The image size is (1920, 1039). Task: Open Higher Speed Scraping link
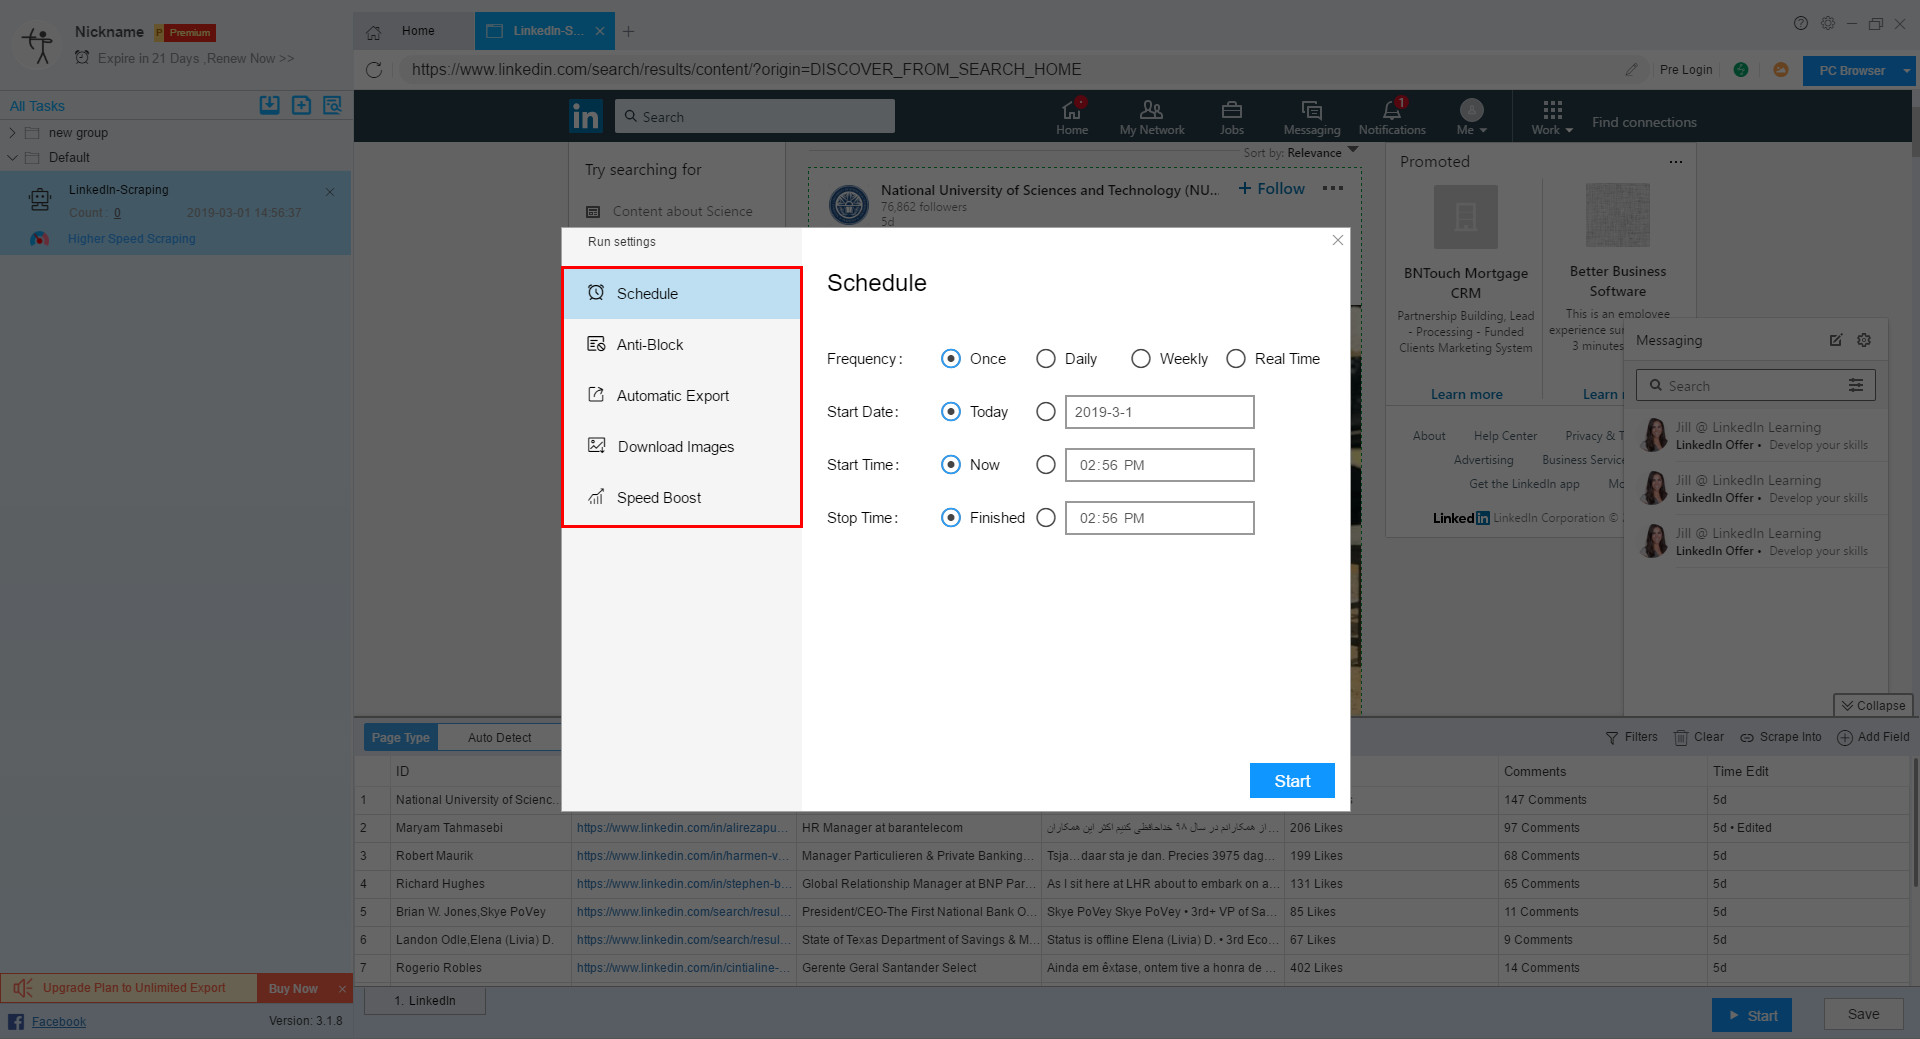[x=132, y=239]
